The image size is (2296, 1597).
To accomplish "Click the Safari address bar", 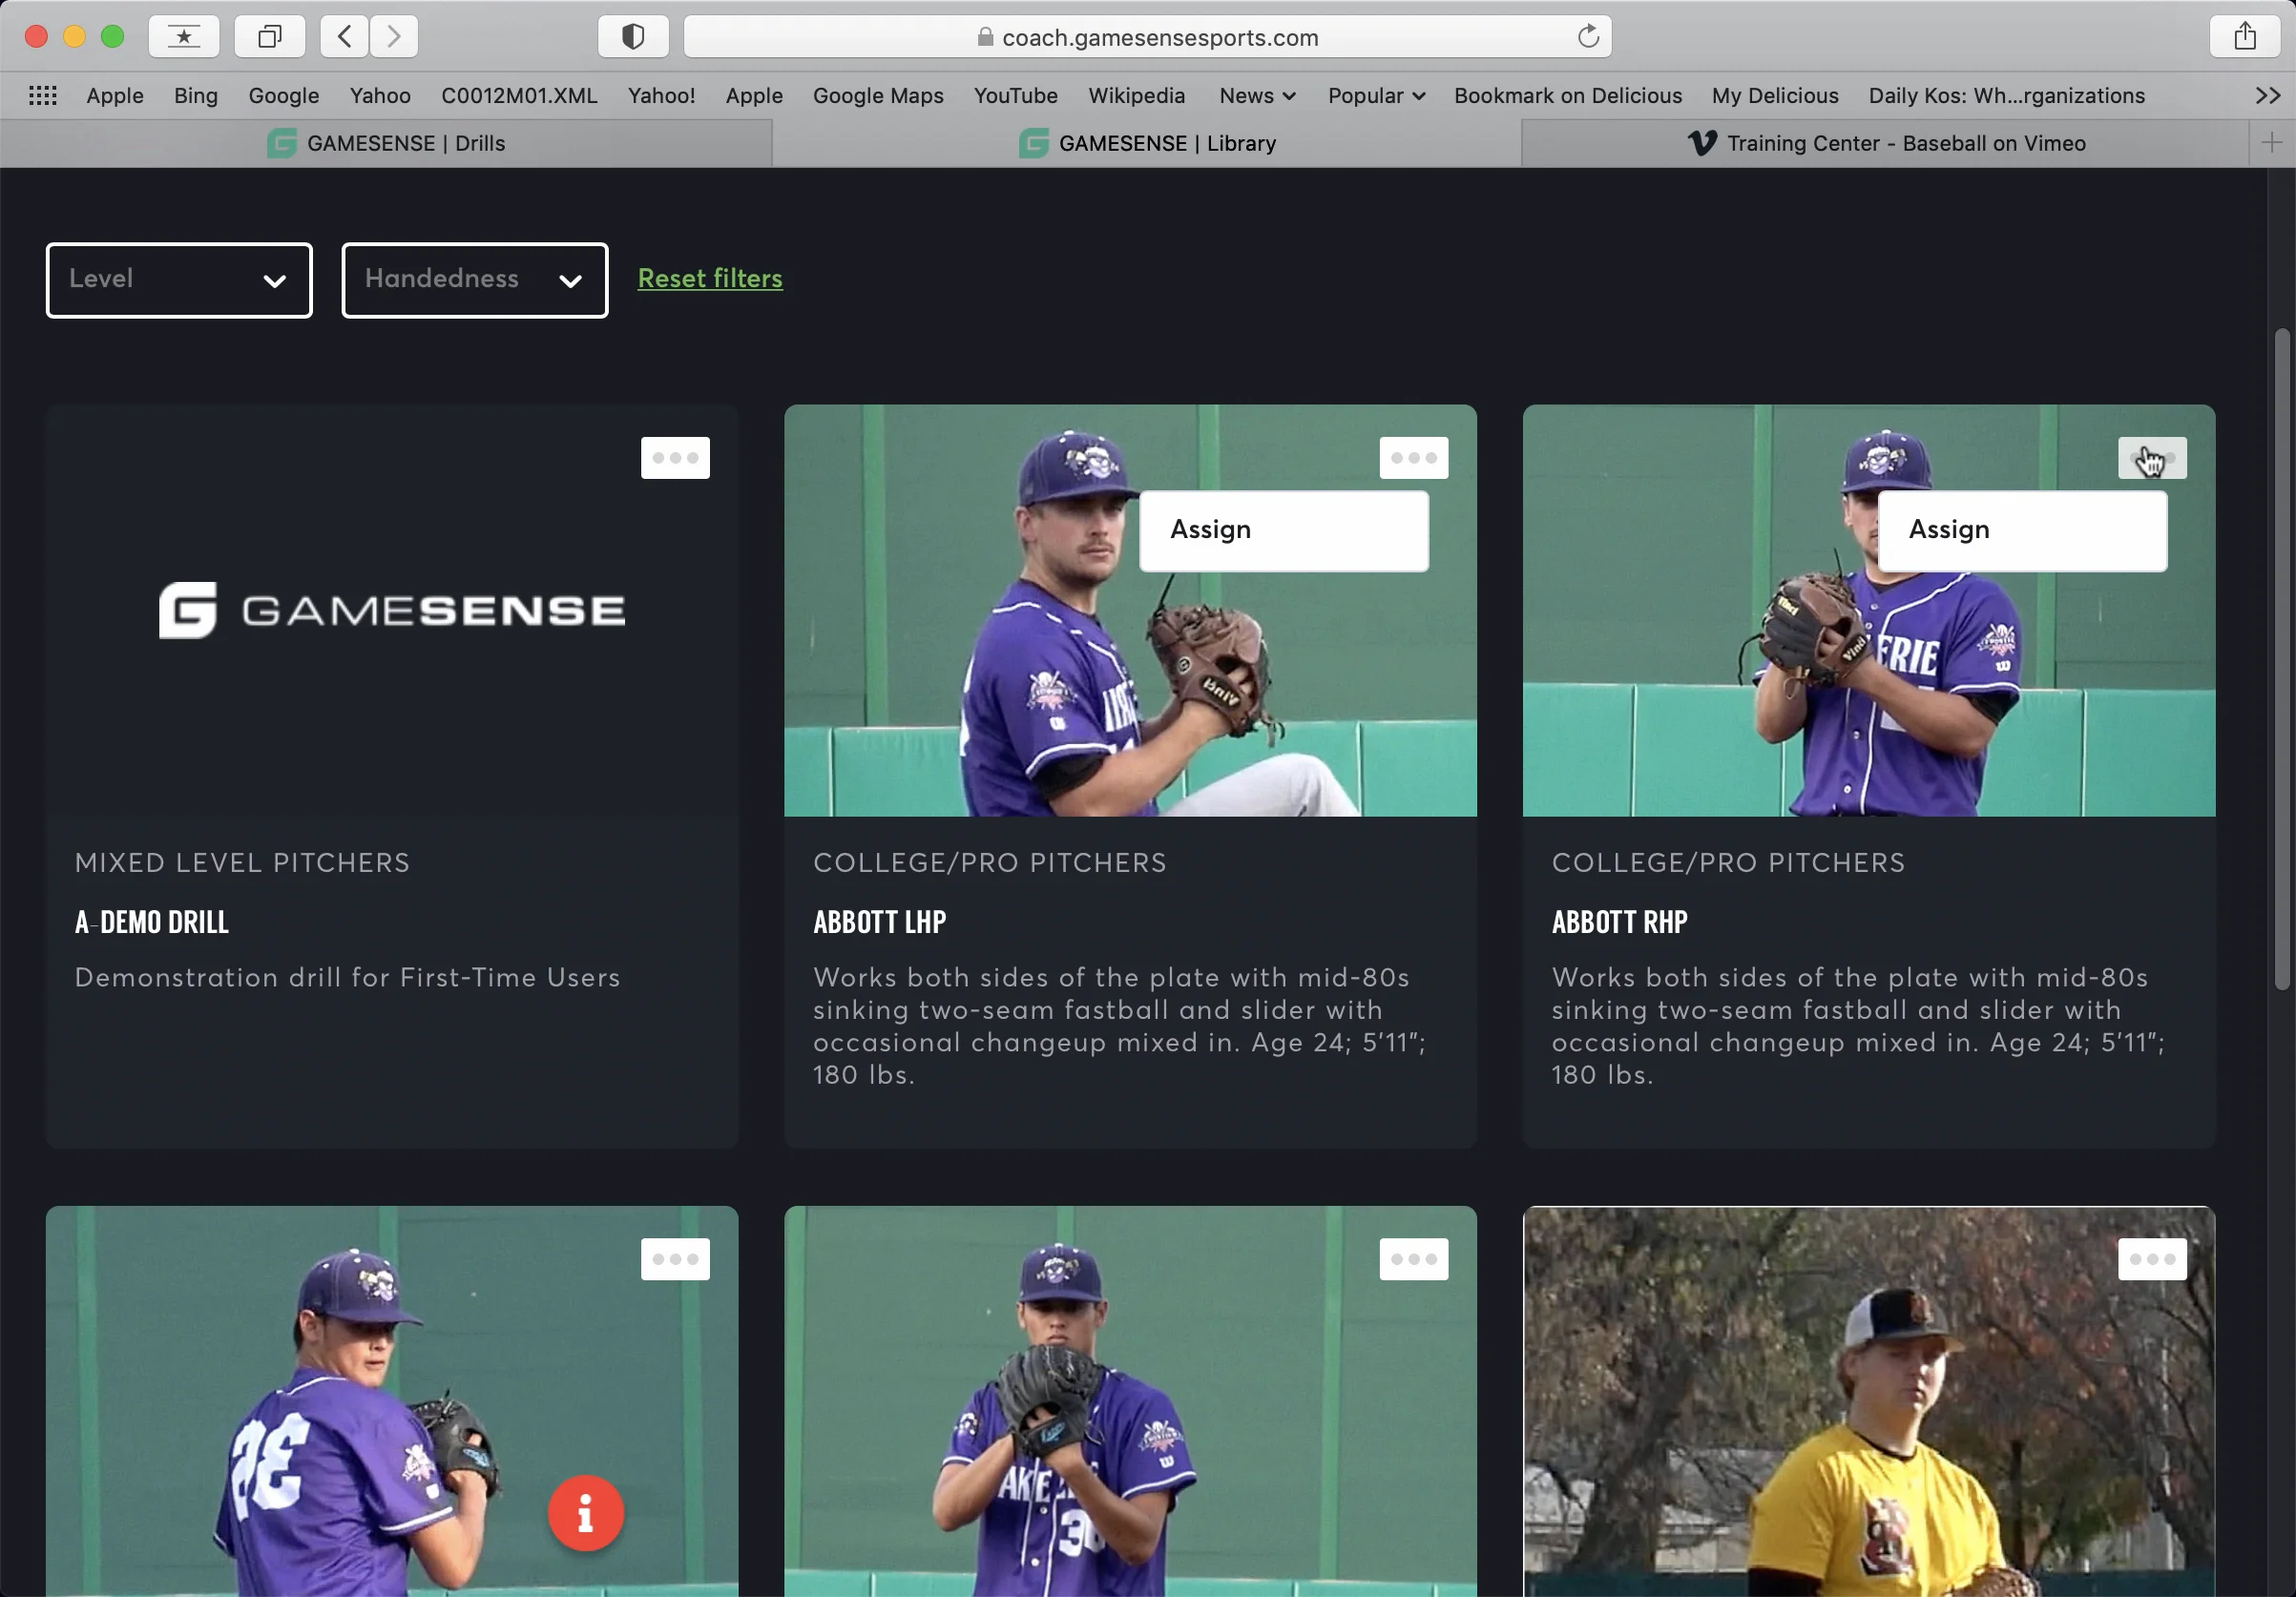I will pyautogui.click(x=1147, y=37).
